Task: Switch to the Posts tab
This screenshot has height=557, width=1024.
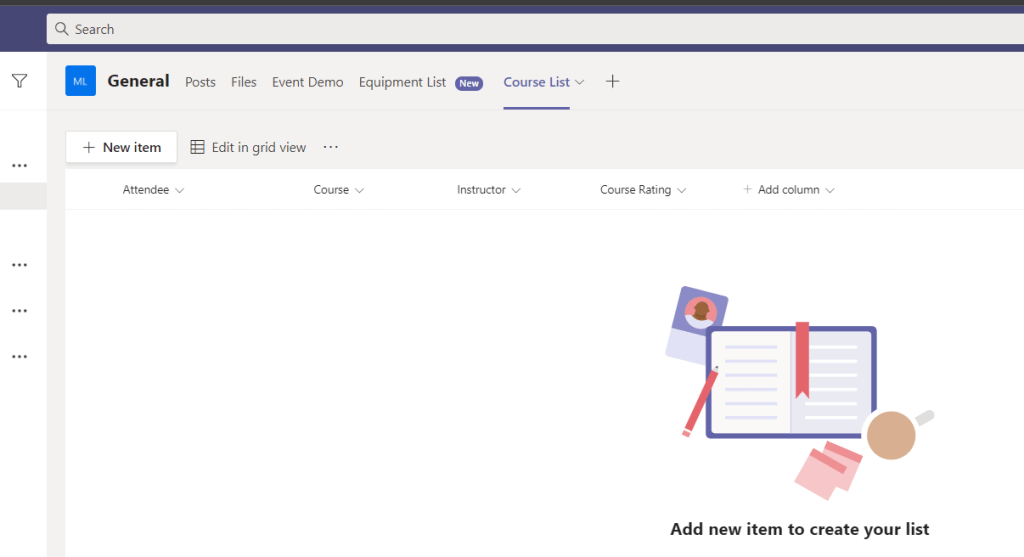Action: (200, 82)
